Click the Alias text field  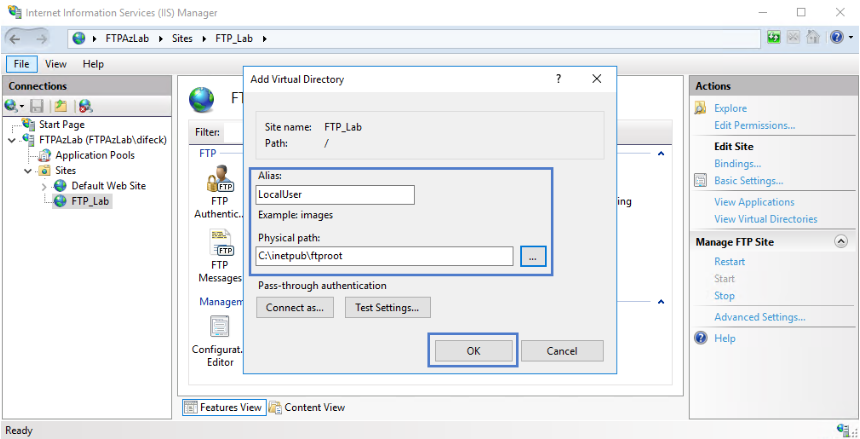335,195
